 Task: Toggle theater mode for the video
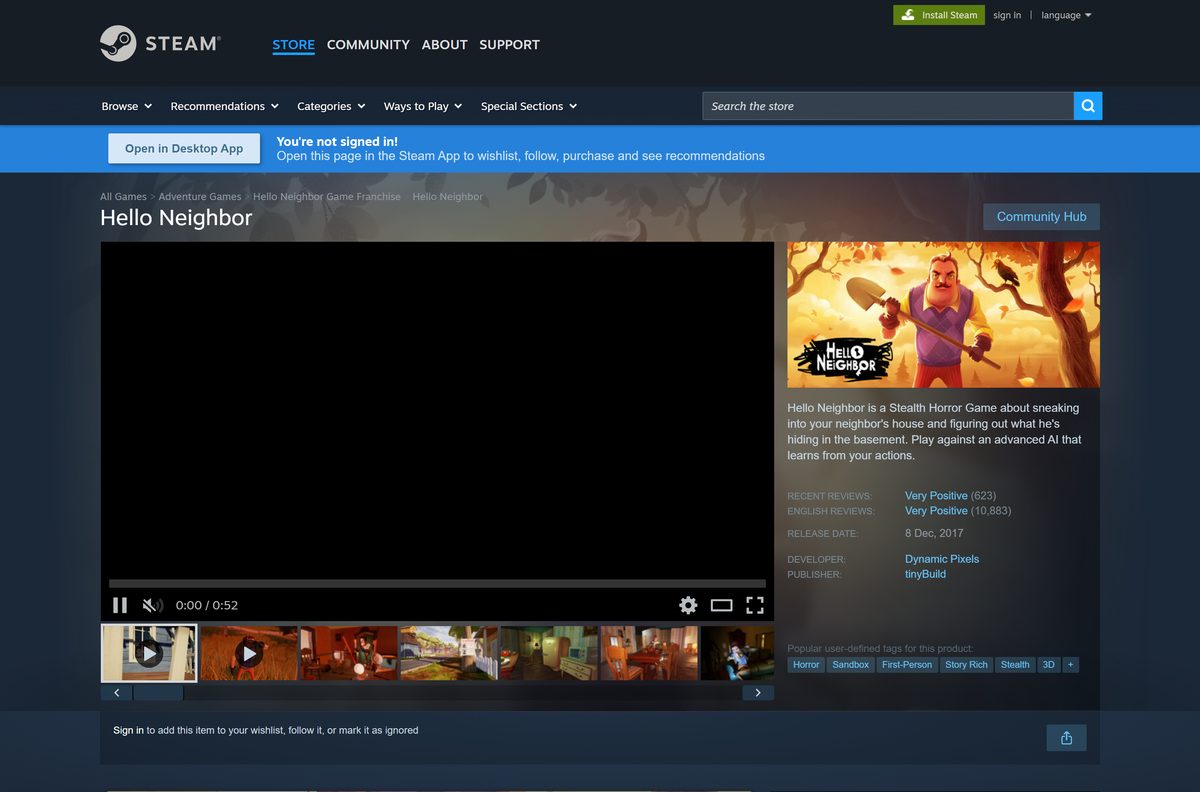722,605
